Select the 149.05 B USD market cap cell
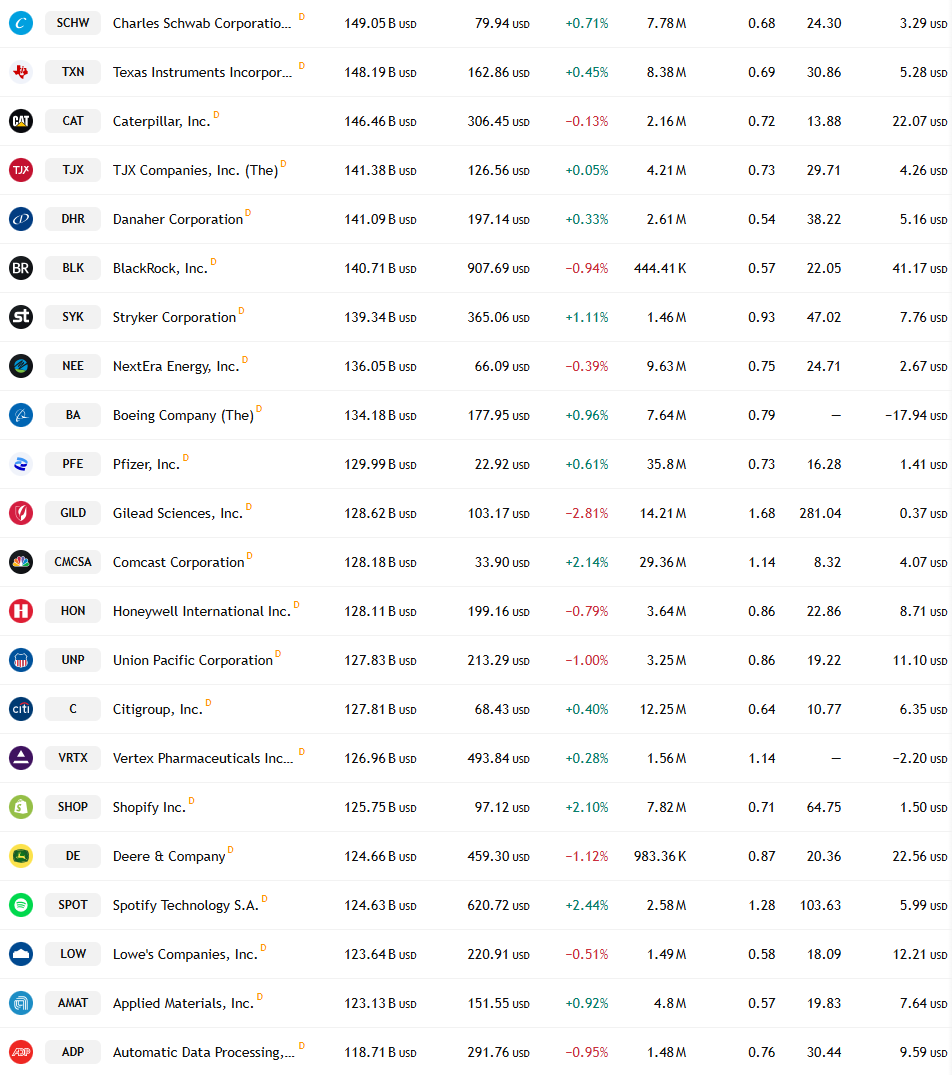This screenshot has width=952, height=1075. pyautogui.click(x=380, y=23)
